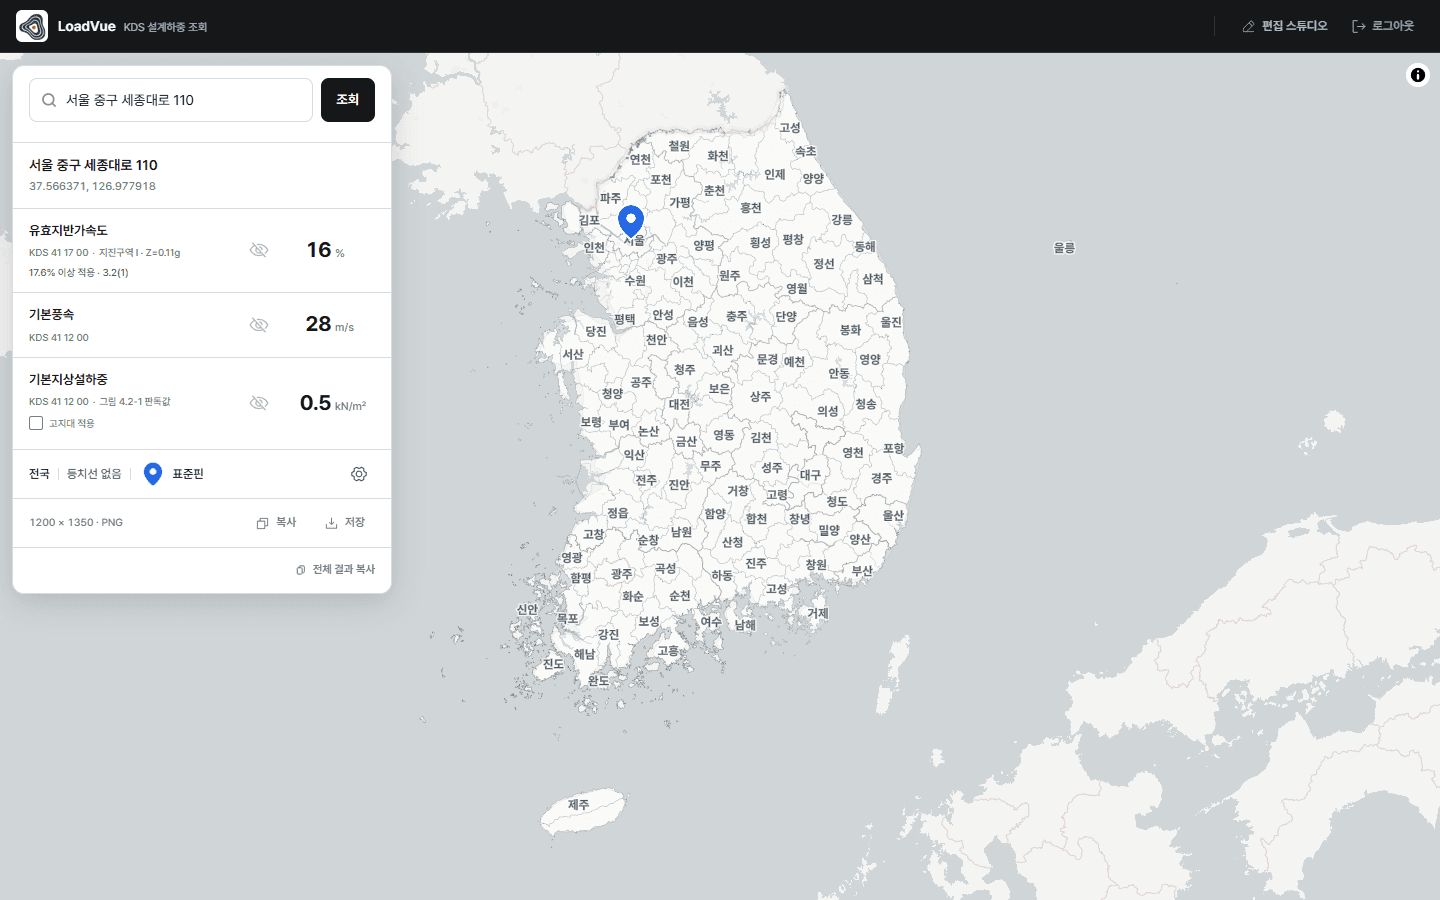Click 저장 to save the PNG
This screenshot has height=900, width=1440.
coord(345,523)
